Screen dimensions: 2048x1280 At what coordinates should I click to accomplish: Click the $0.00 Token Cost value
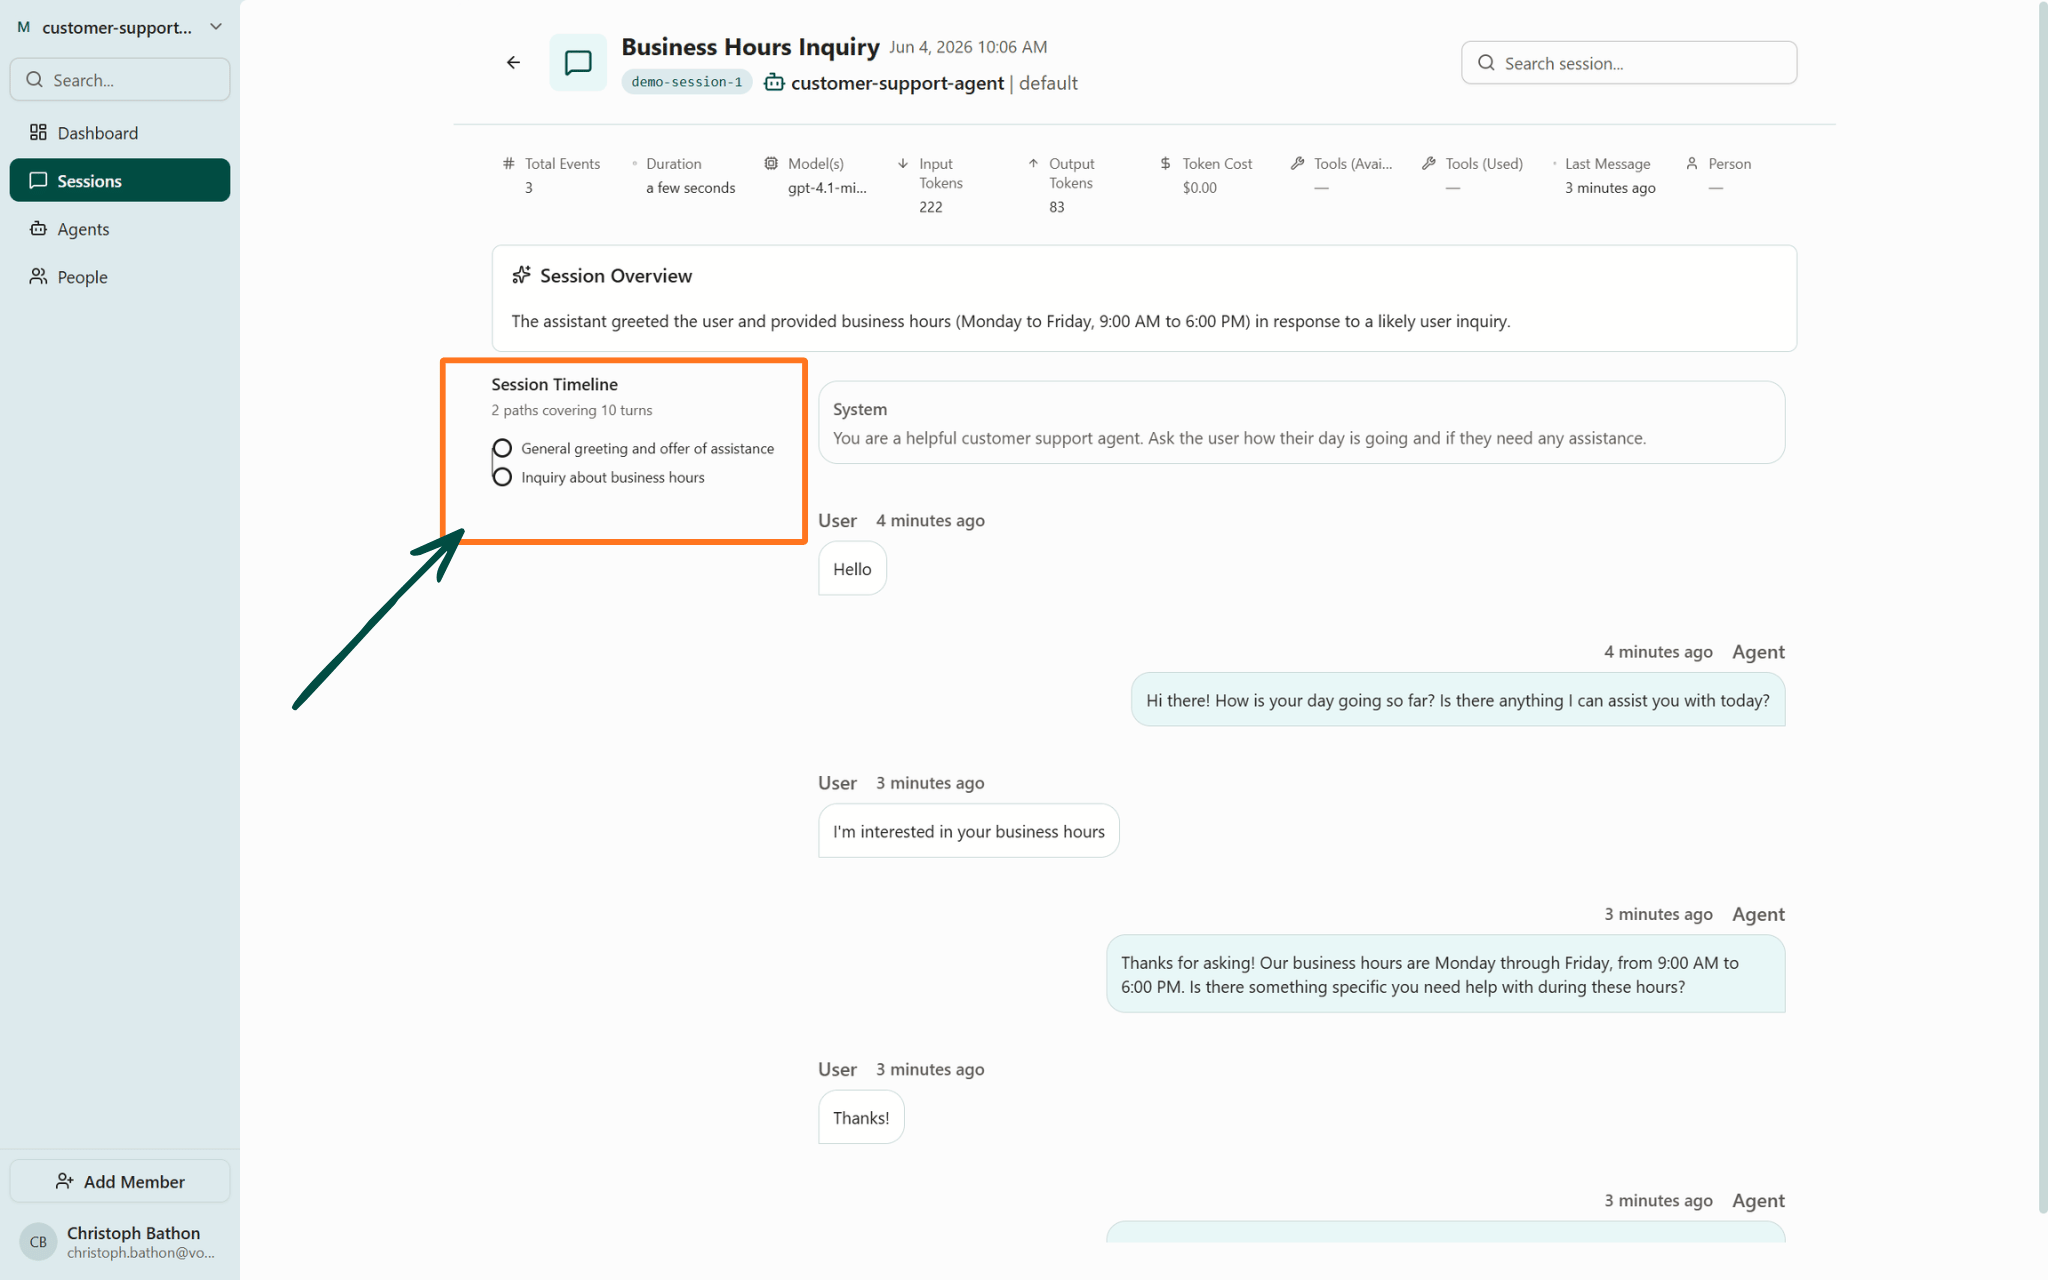(1199, 187)
